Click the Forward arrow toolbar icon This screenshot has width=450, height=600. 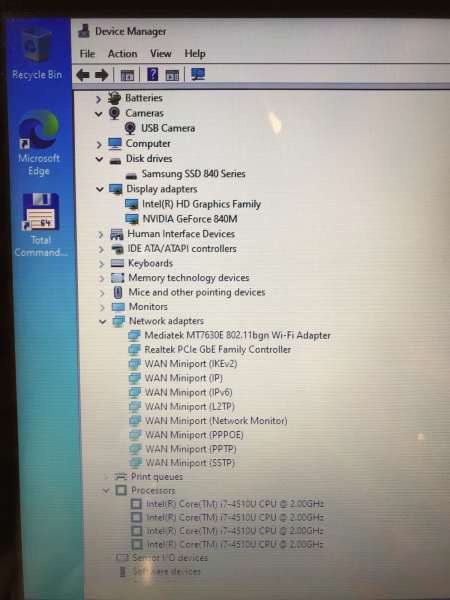(x=101, y=75)
